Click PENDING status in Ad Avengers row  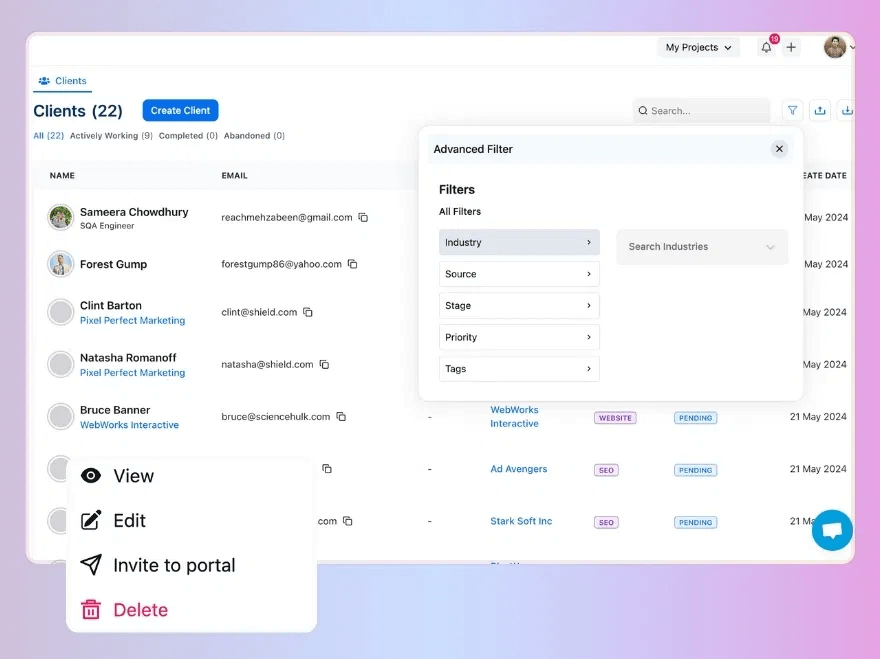click(695, 470)
